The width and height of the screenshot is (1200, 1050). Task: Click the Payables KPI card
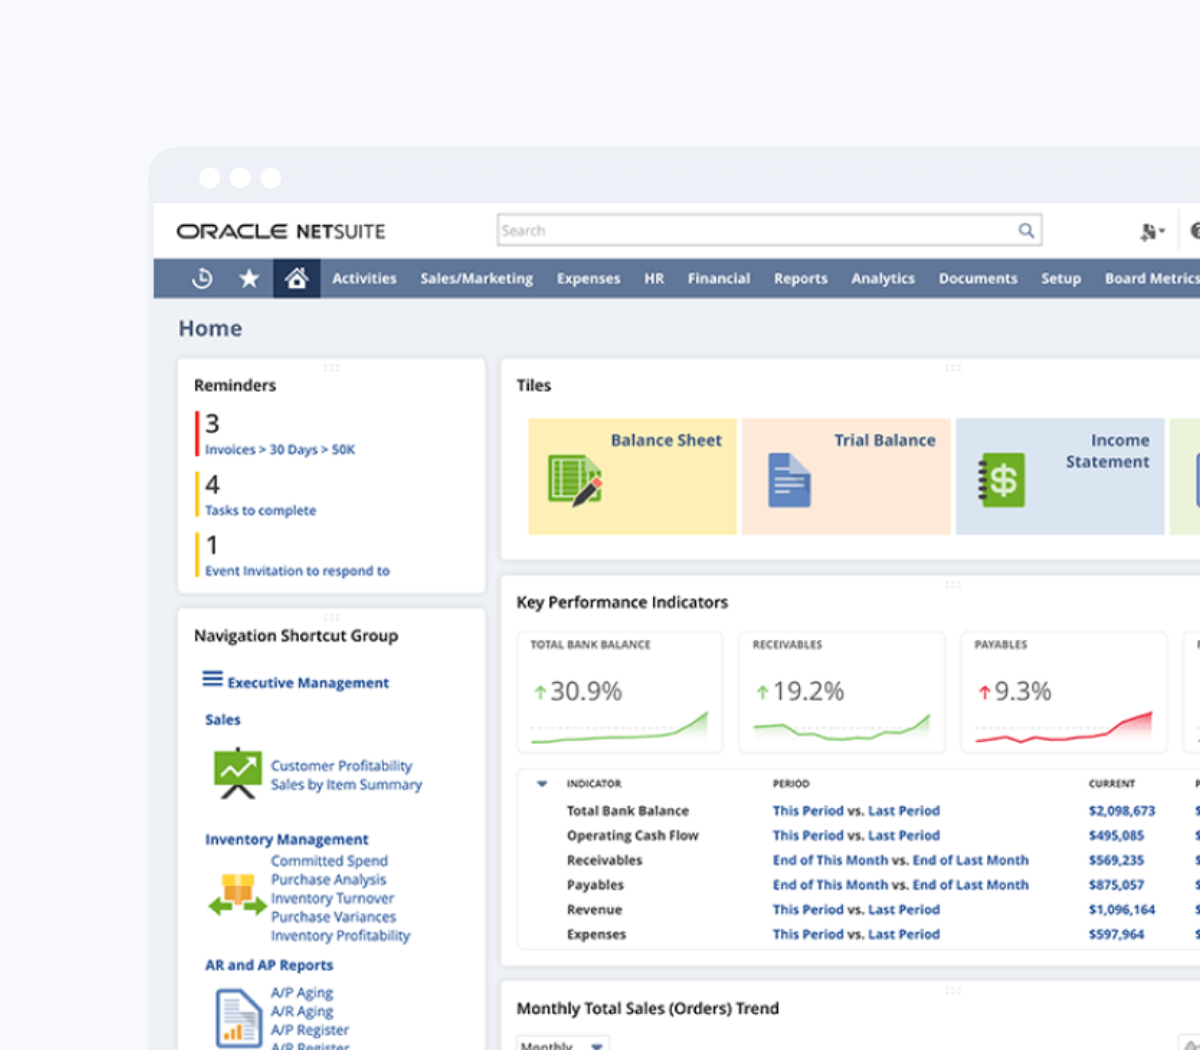(1064, 692)
